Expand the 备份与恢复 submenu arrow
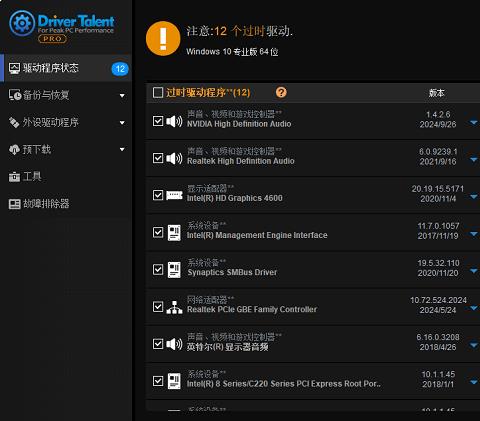 (122, 96)
